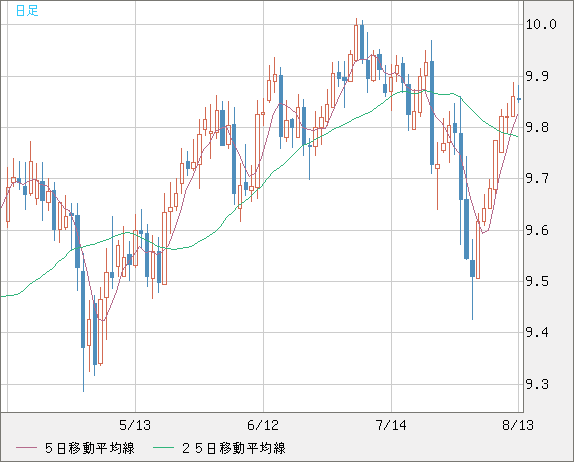The height and width of the screenshot is (462, 574).
Task: Select the 10.0 price axis label
Action: point(541,25)
